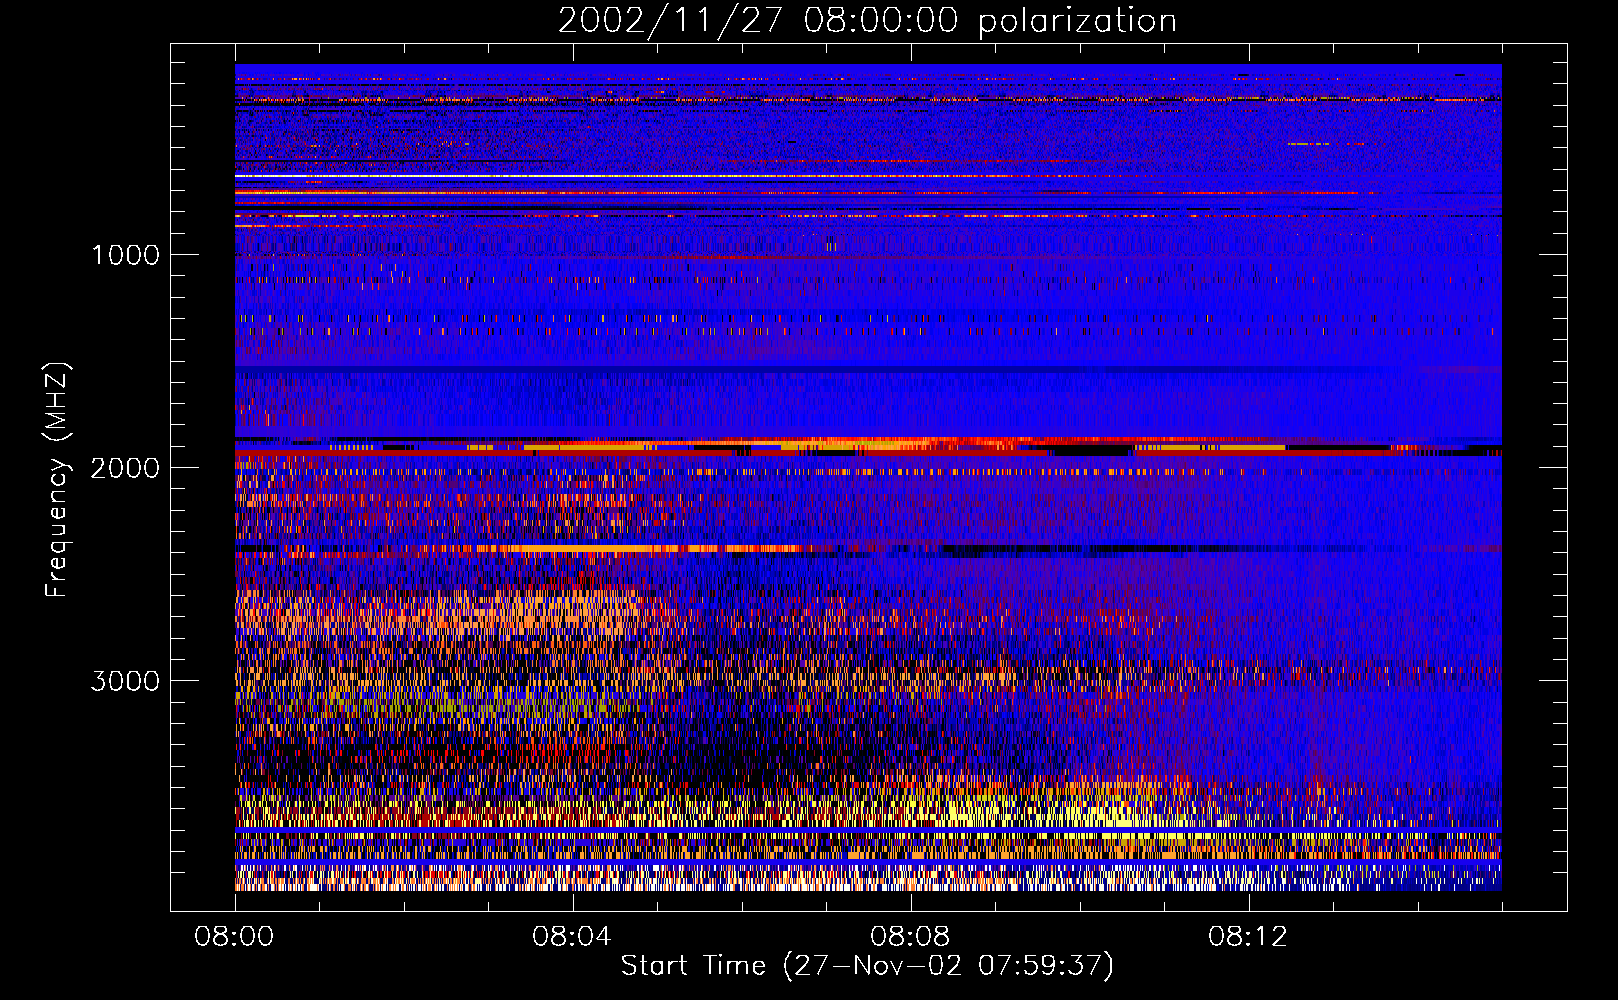Select the 2000 frequency tick label
The image size is (1618, 1000).
click(125, 468)
